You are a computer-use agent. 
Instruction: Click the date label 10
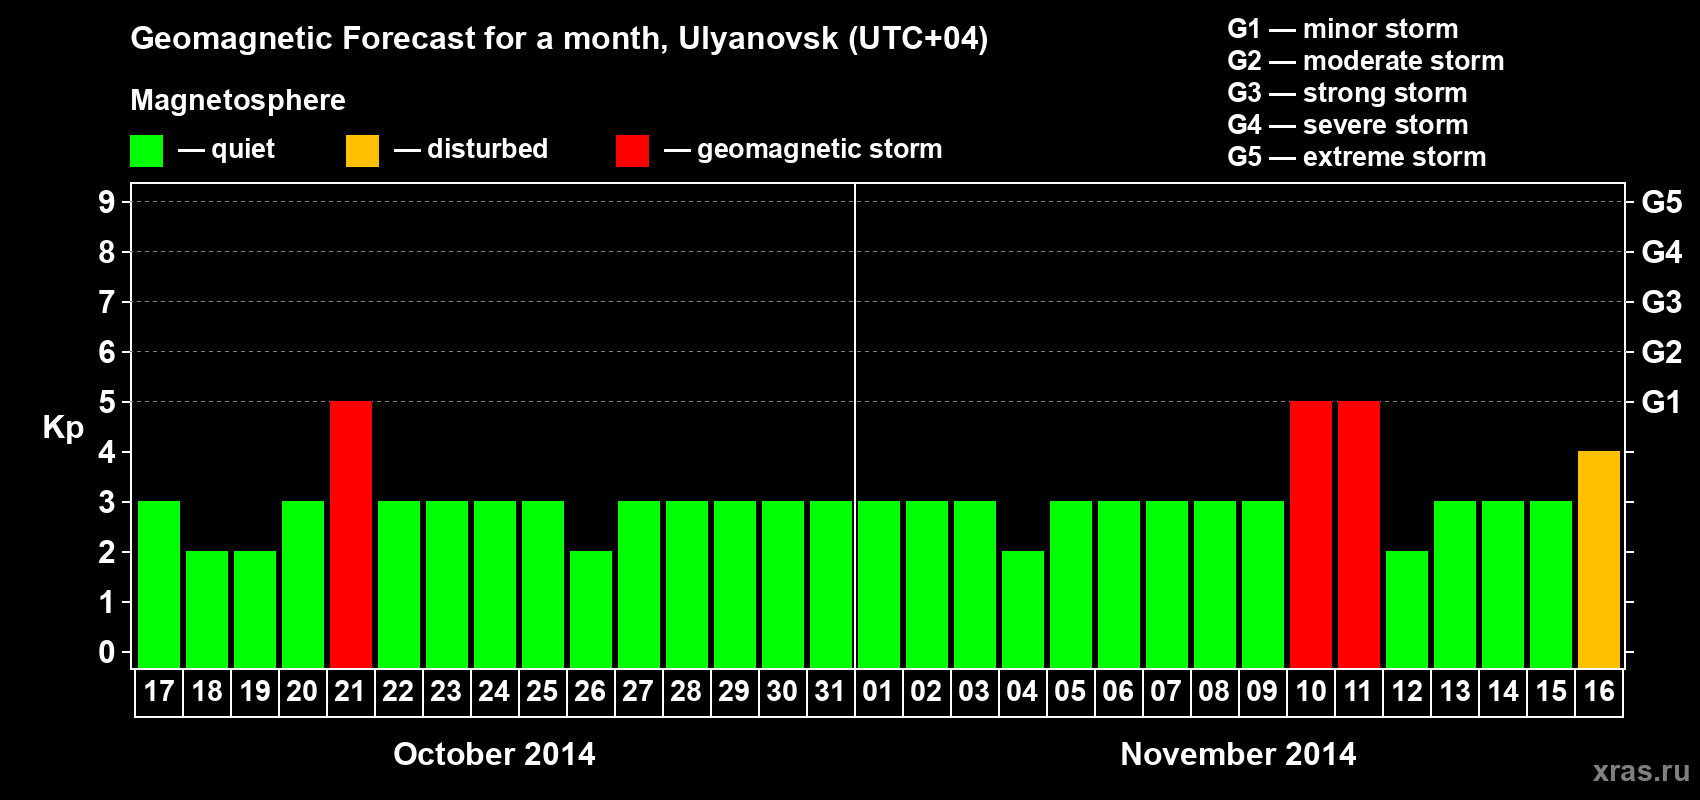click(1311, 692)
